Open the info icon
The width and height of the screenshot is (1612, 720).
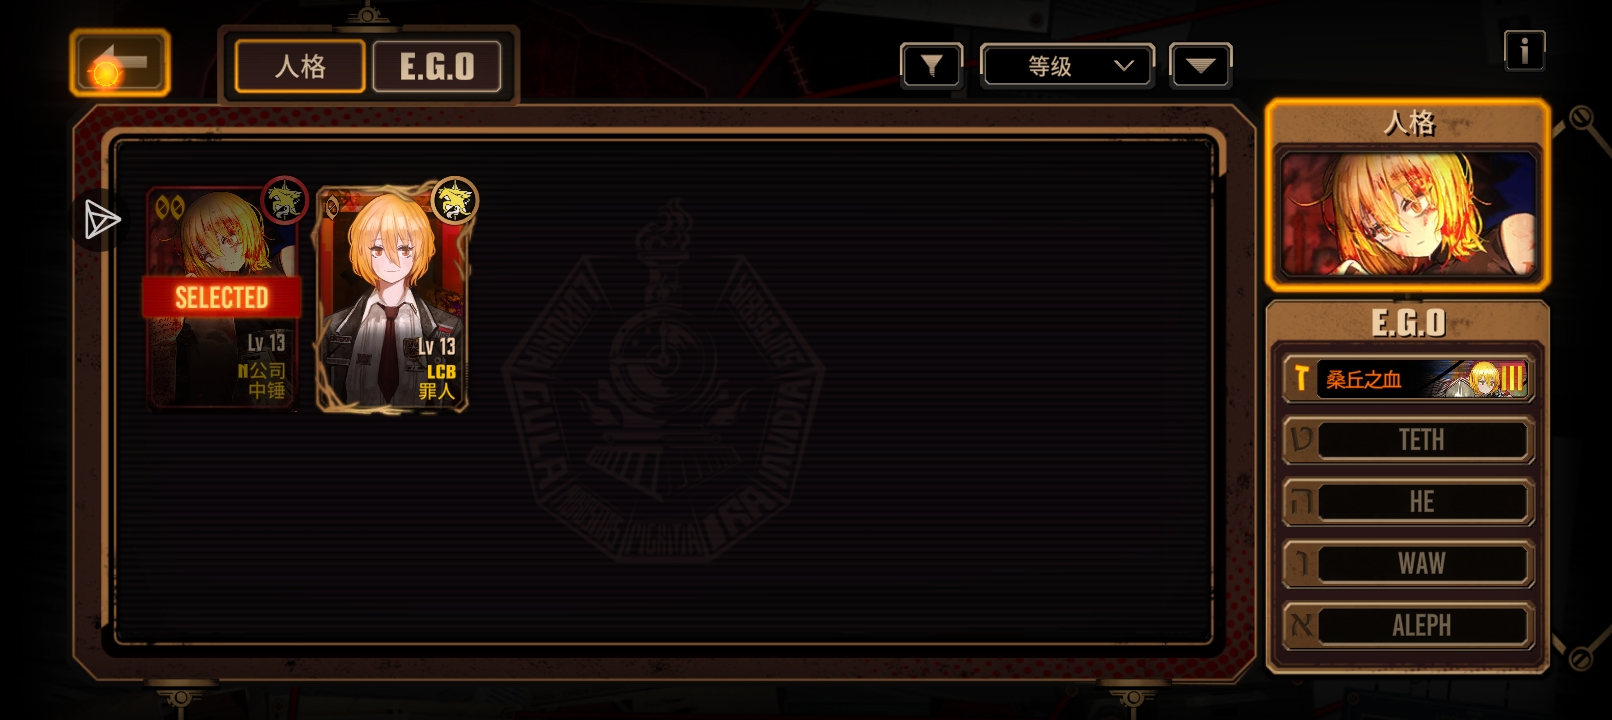[1524, 50]
